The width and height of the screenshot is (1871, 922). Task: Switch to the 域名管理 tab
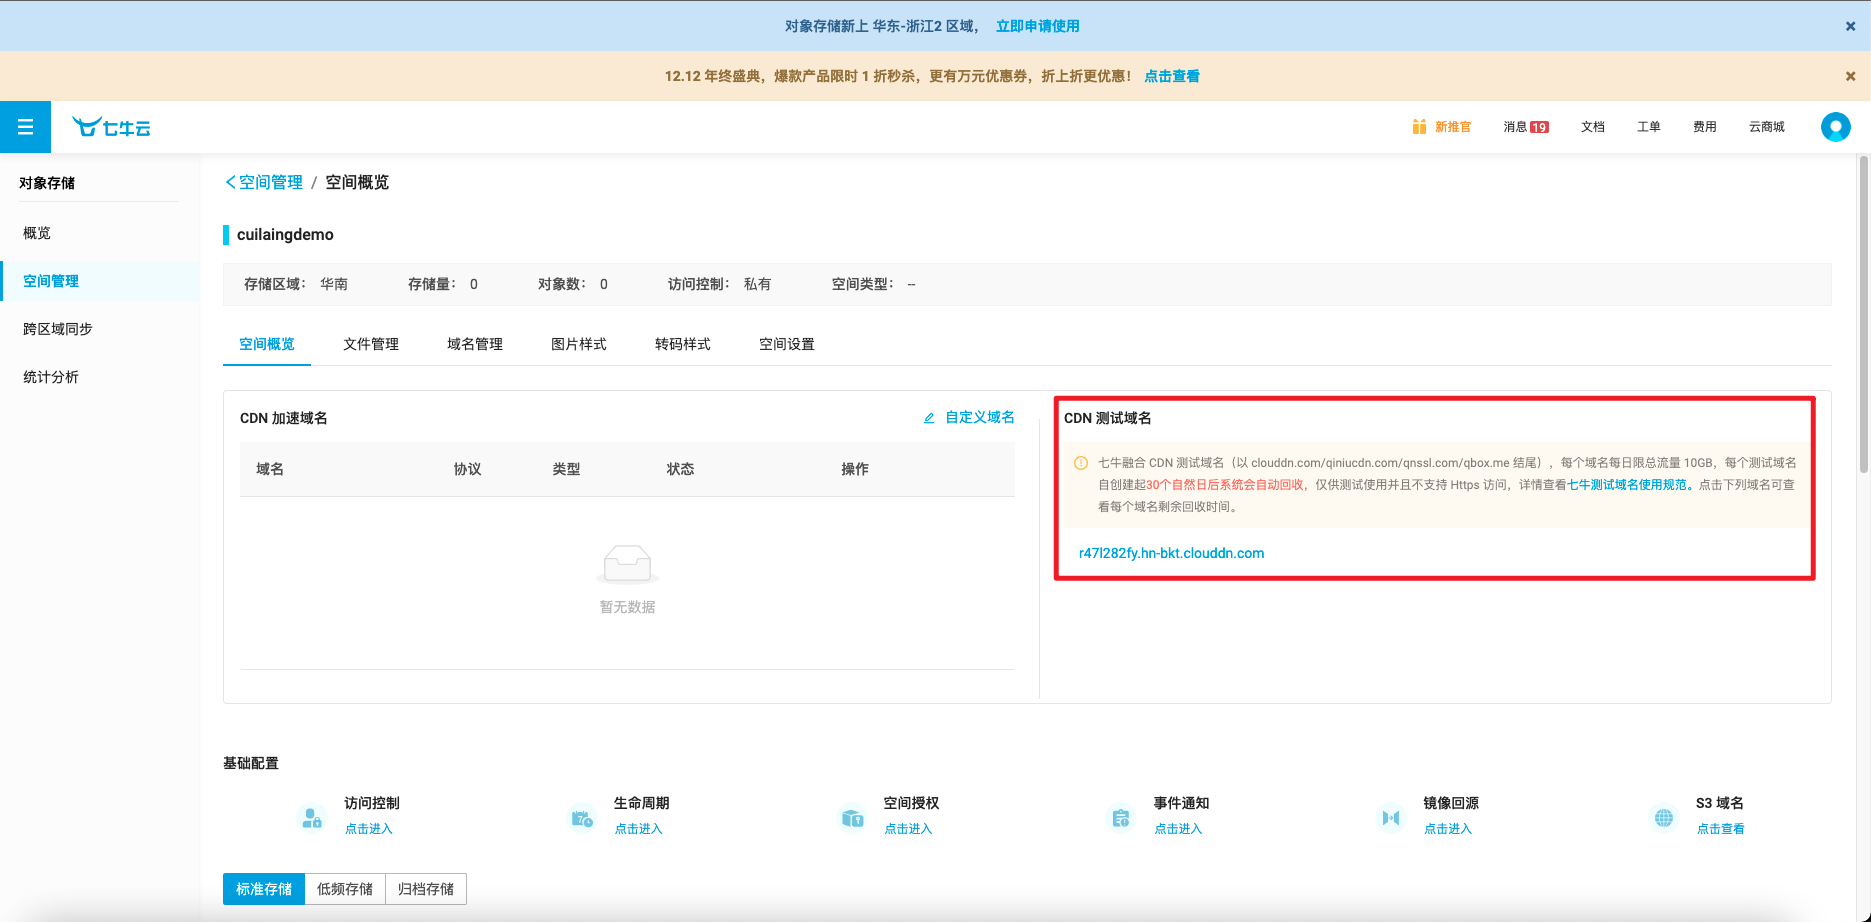(x=475, y=344)
